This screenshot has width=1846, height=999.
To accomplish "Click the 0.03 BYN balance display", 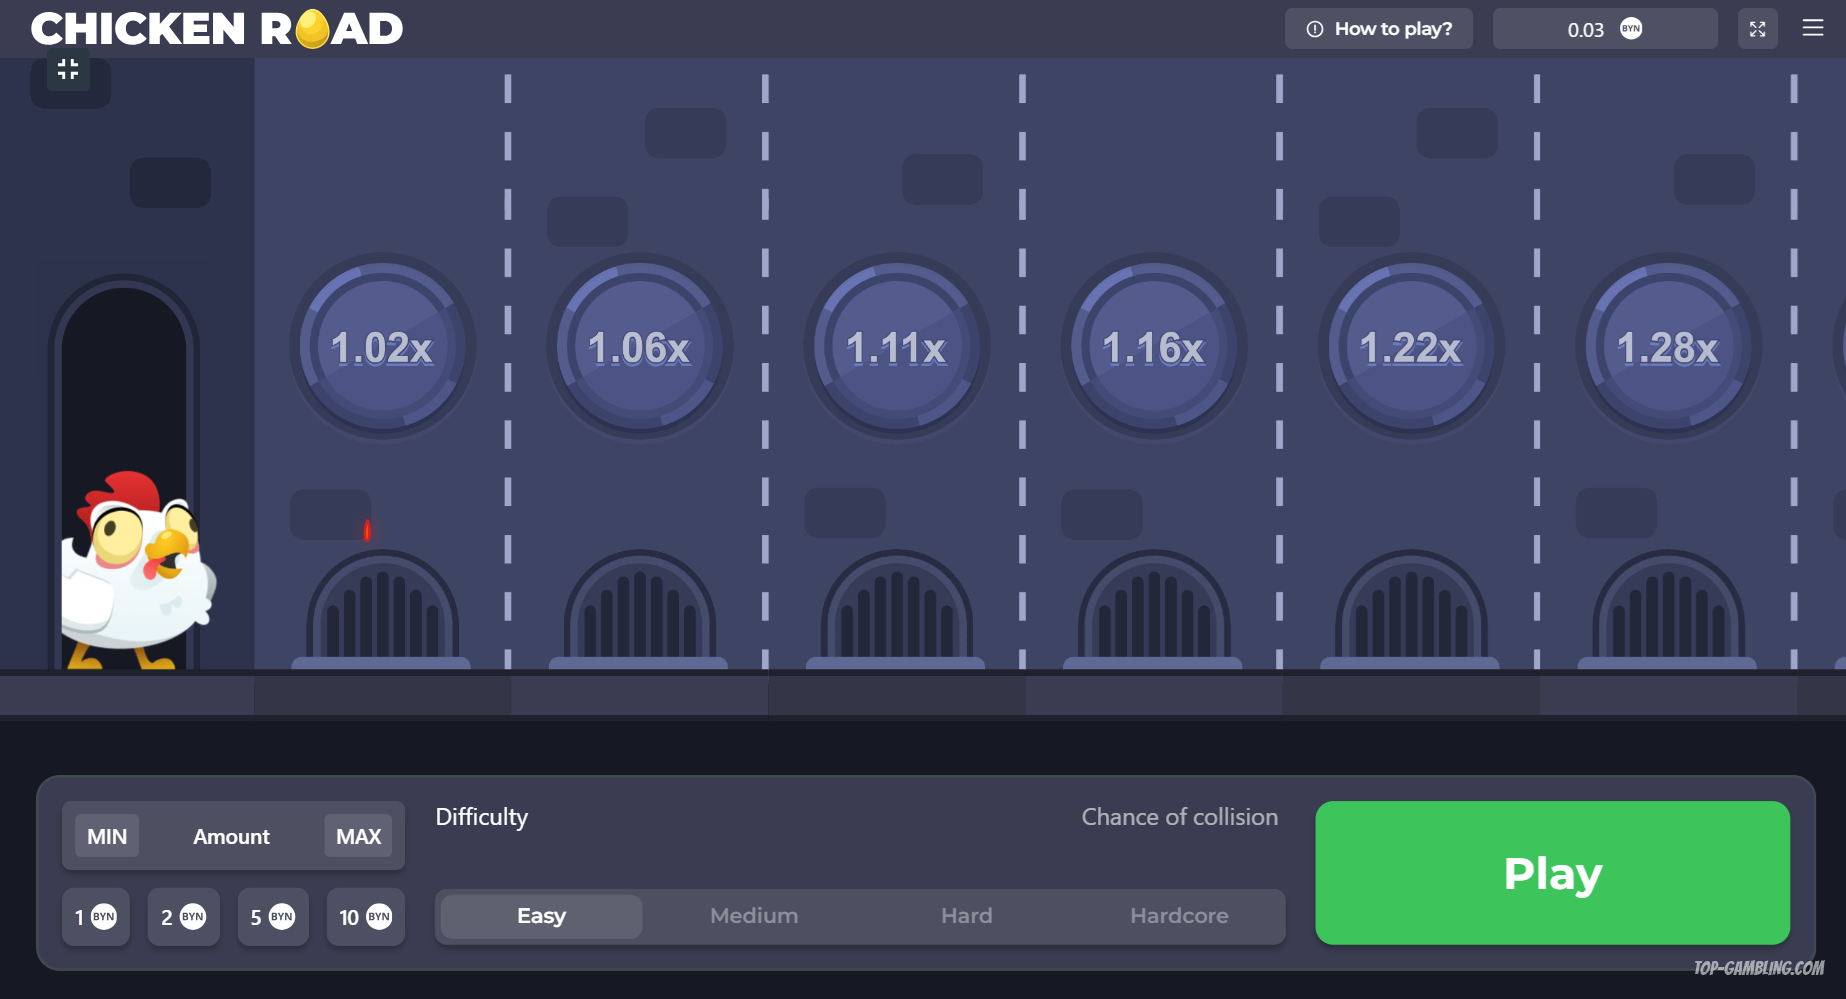I will click(1604, 29).
